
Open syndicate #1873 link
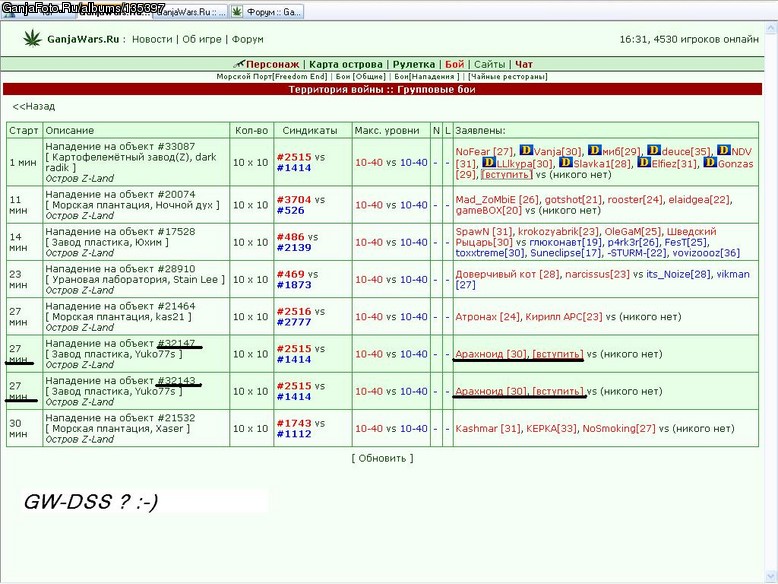click(294, 285)
